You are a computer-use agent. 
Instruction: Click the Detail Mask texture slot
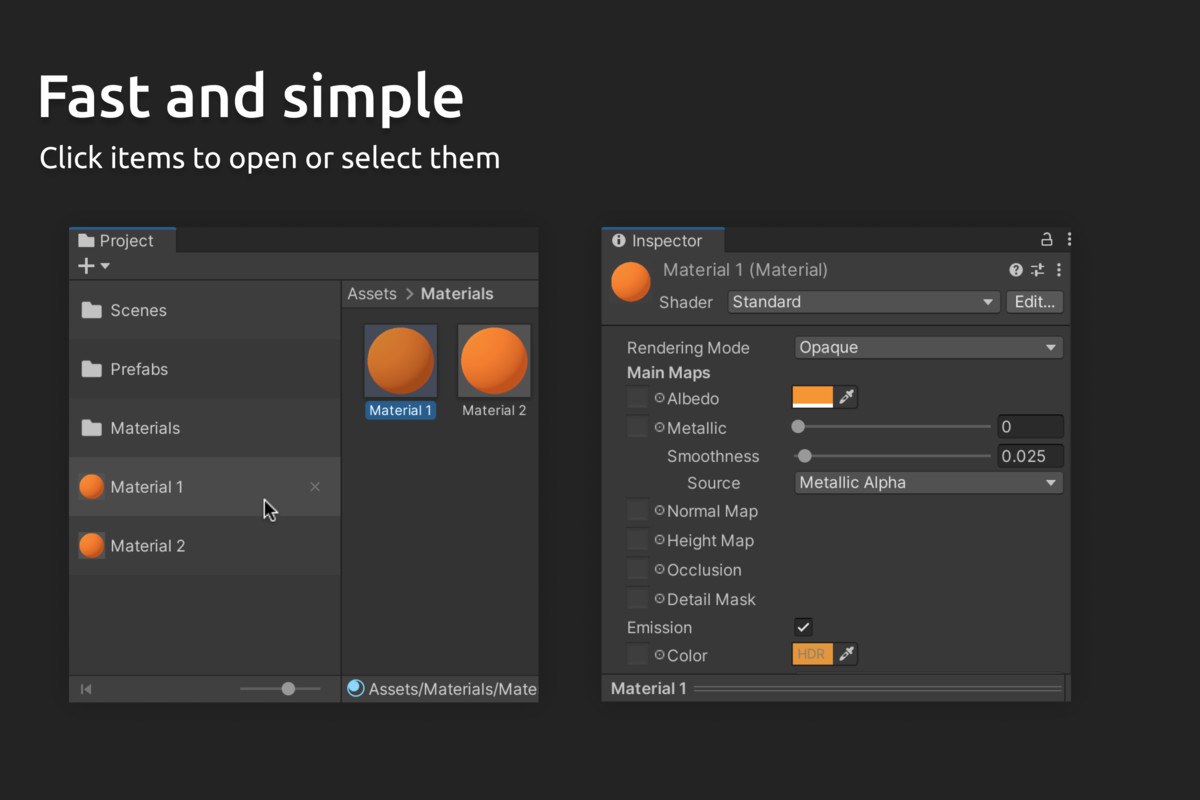pos(637,600)
